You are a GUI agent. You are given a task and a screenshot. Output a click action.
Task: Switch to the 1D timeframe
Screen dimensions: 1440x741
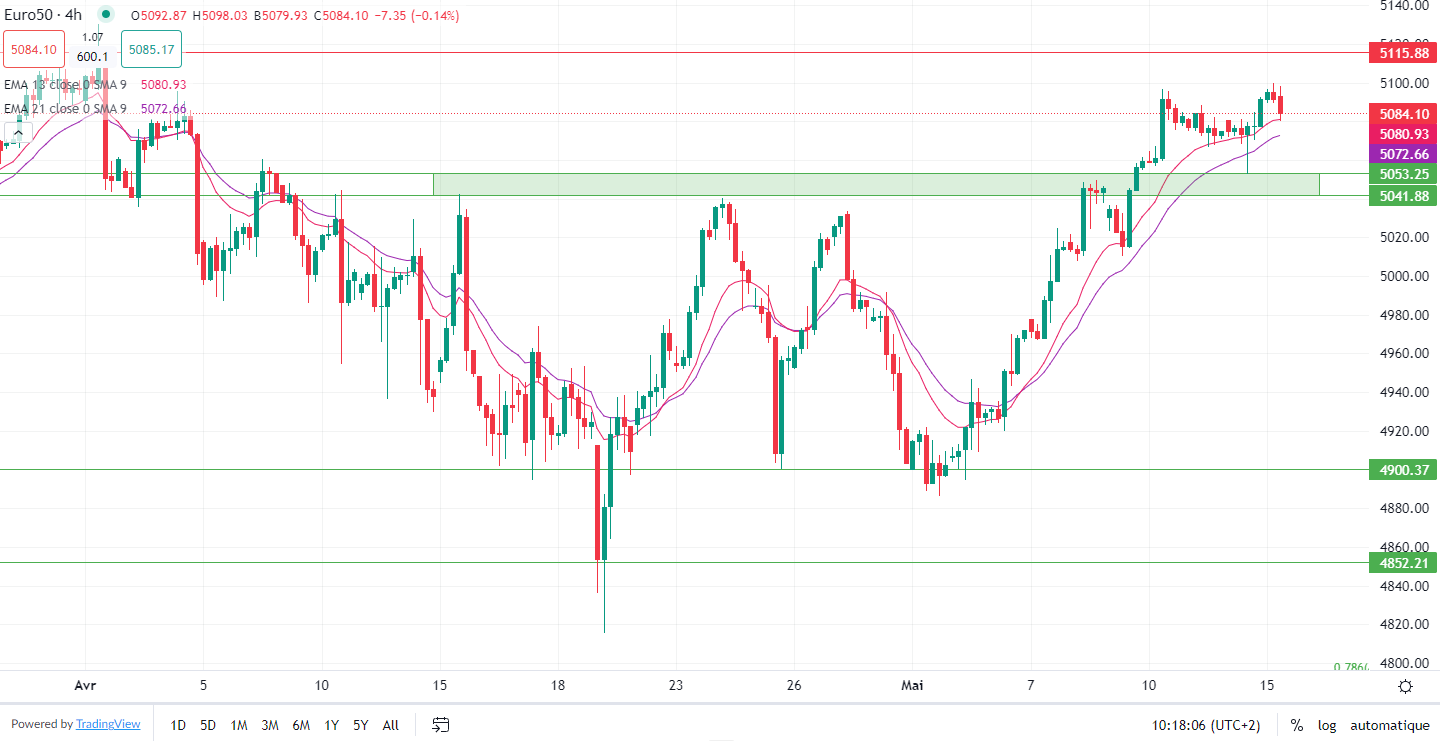pyautogui.click(x=178, y=725)
